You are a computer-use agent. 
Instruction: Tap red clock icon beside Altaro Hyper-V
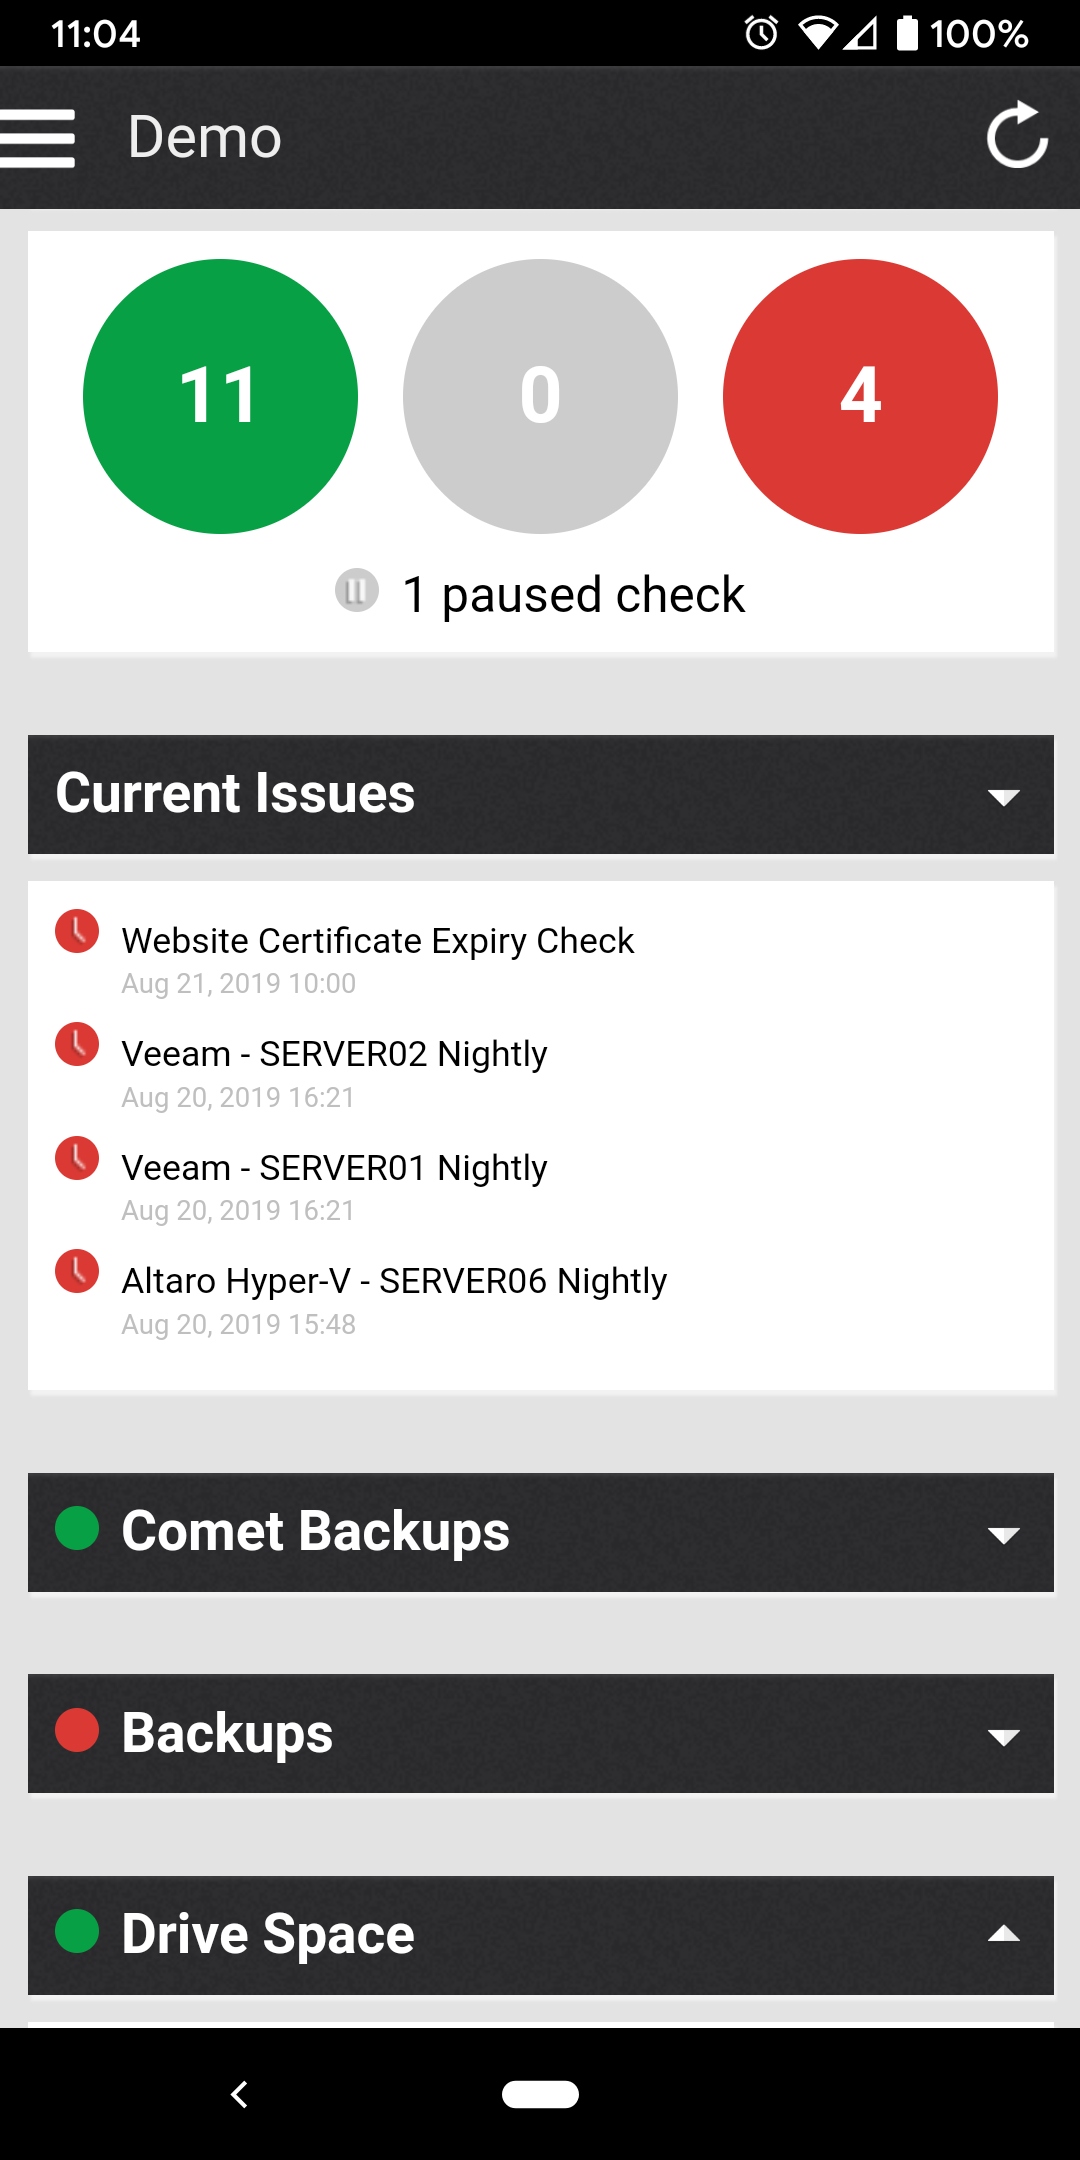coord(77,1272)
